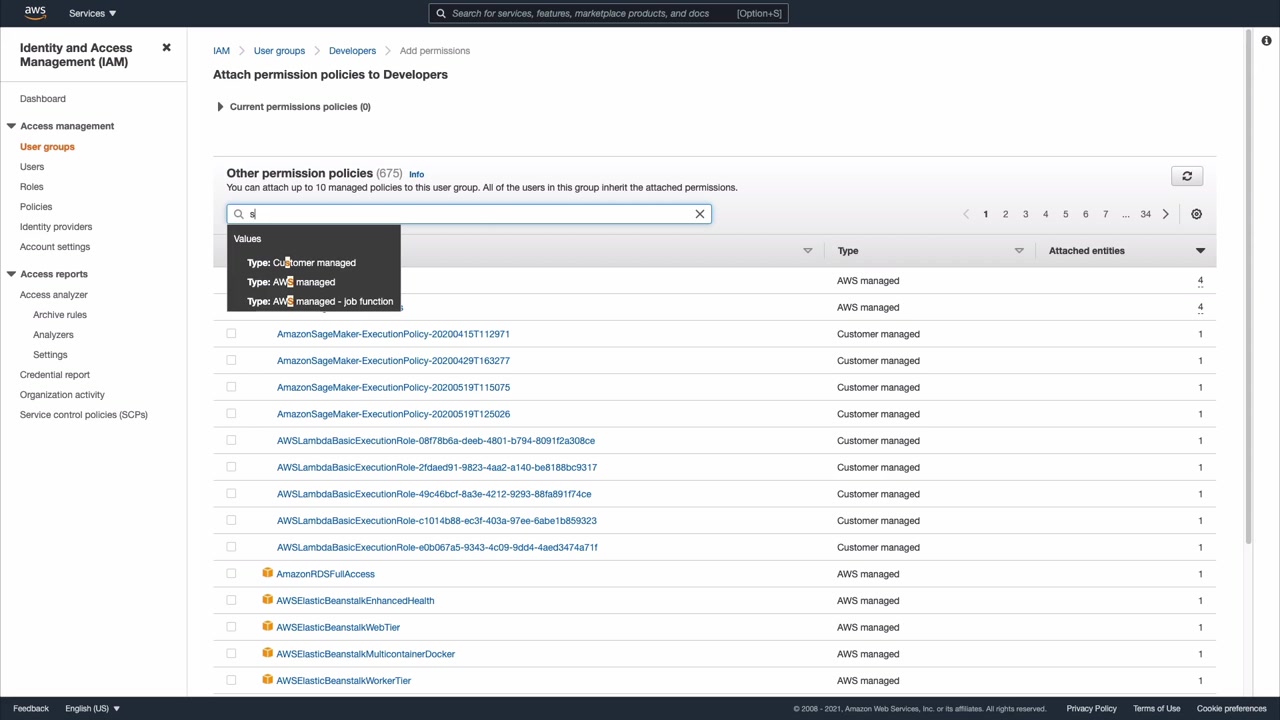Open AmazonRDSFullAccess policy link
1280x720 pixels.
coord(325,574)
